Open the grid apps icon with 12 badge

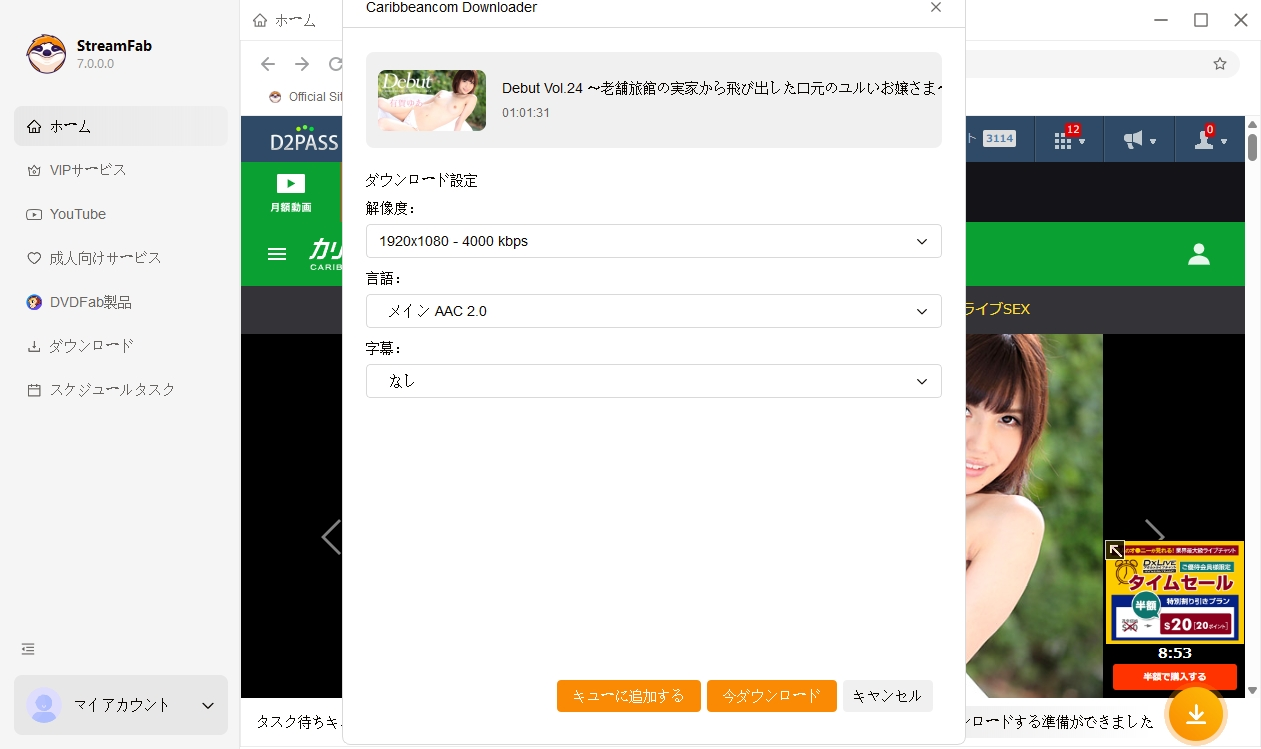click(x=1067, y=140)
